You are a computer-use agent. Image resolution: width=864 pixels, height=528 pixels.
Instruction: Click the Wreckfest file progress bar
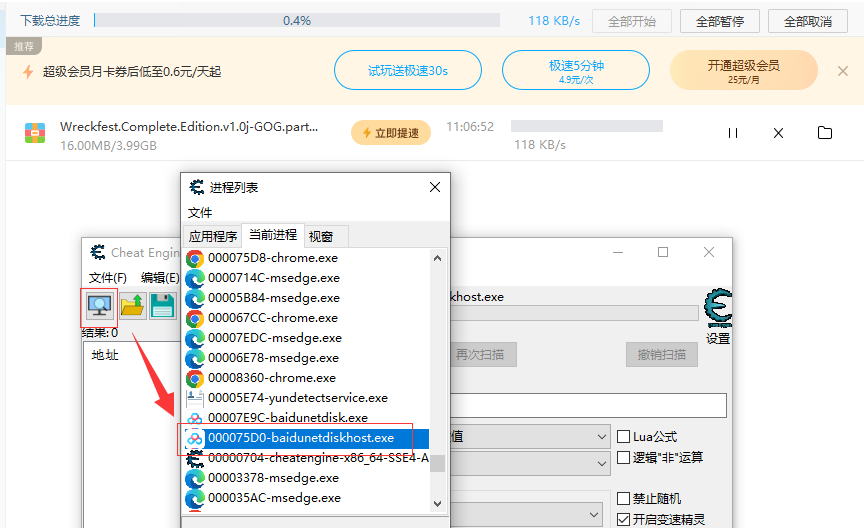pyautogui.click(x=587, y=126)
